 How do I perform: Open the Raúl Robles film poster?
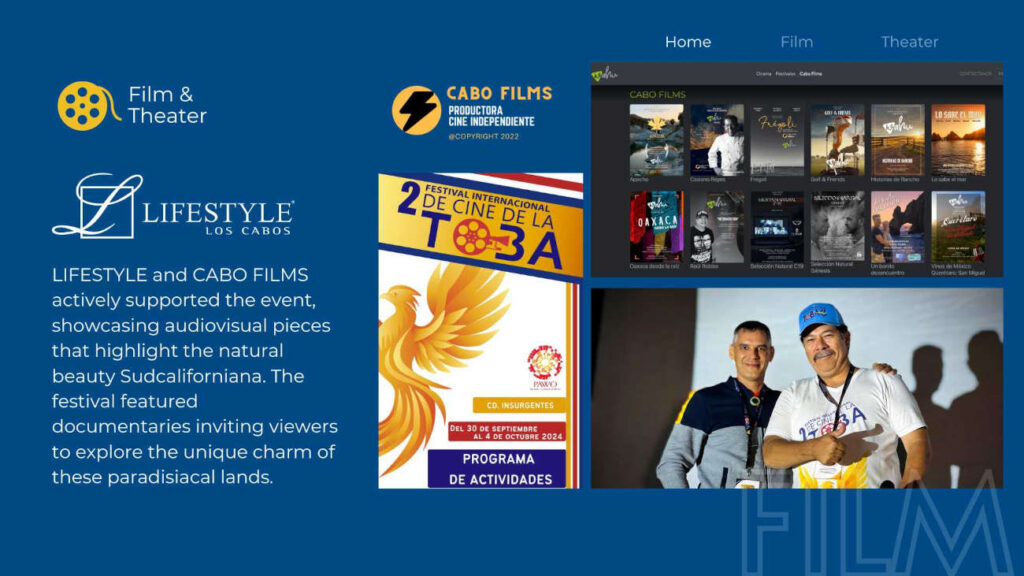(716, 227)
